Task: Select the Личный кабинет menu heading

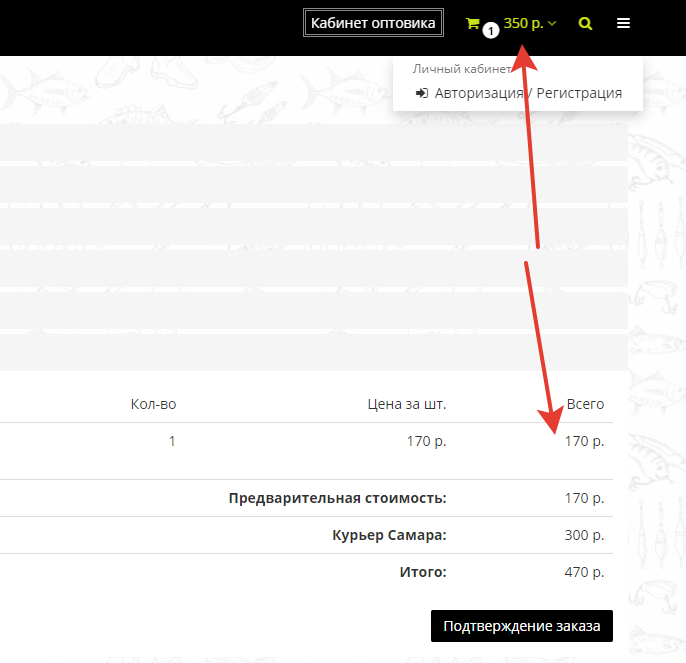Action: click(455, 70)
